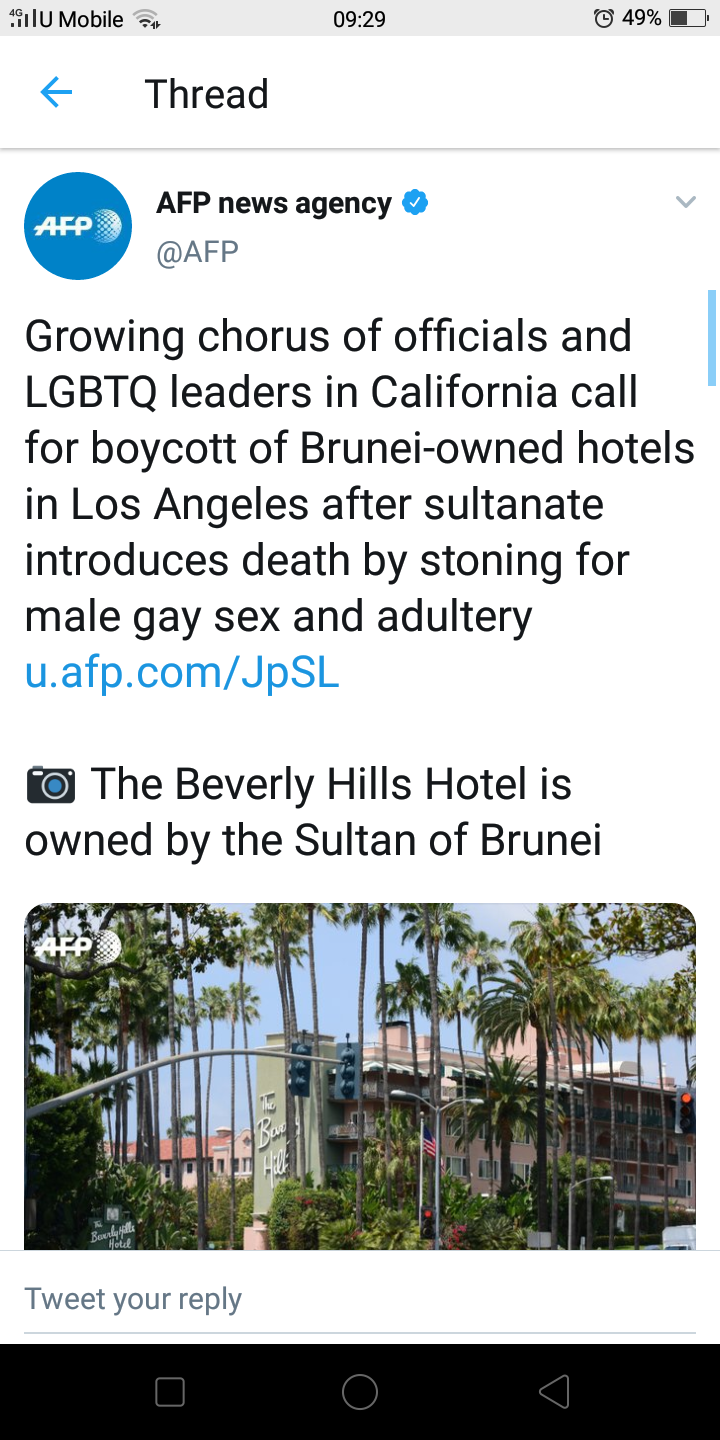Tap the battery indicator in status bar
Viewport: 720px width, 1440px height.
tap(687, 18)
